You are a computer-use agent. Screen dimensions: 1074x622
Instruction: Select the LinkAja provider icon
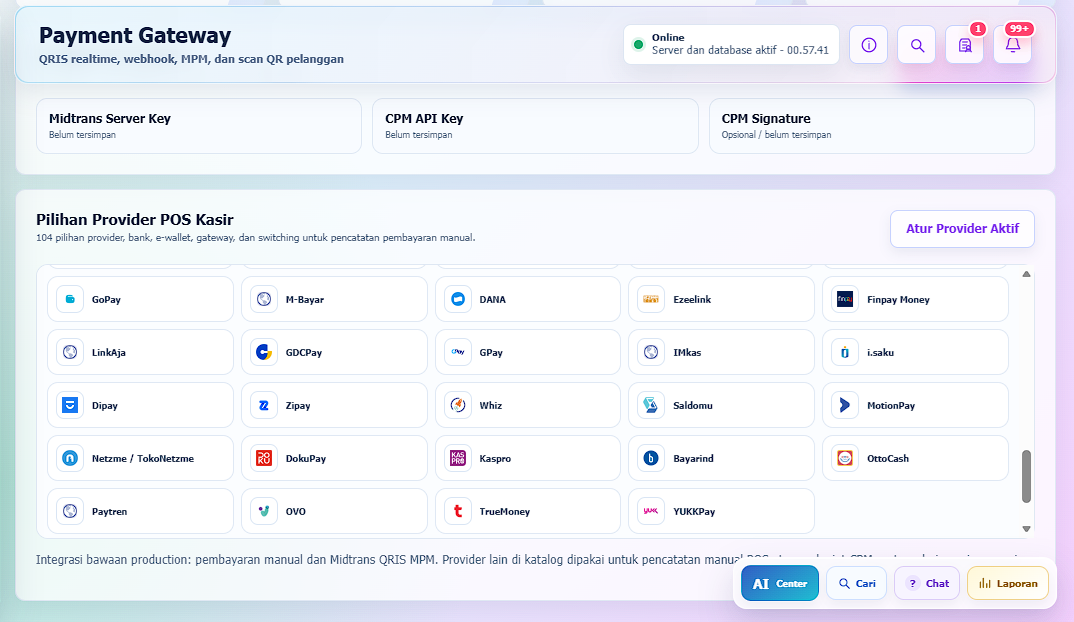click(70, 352)
